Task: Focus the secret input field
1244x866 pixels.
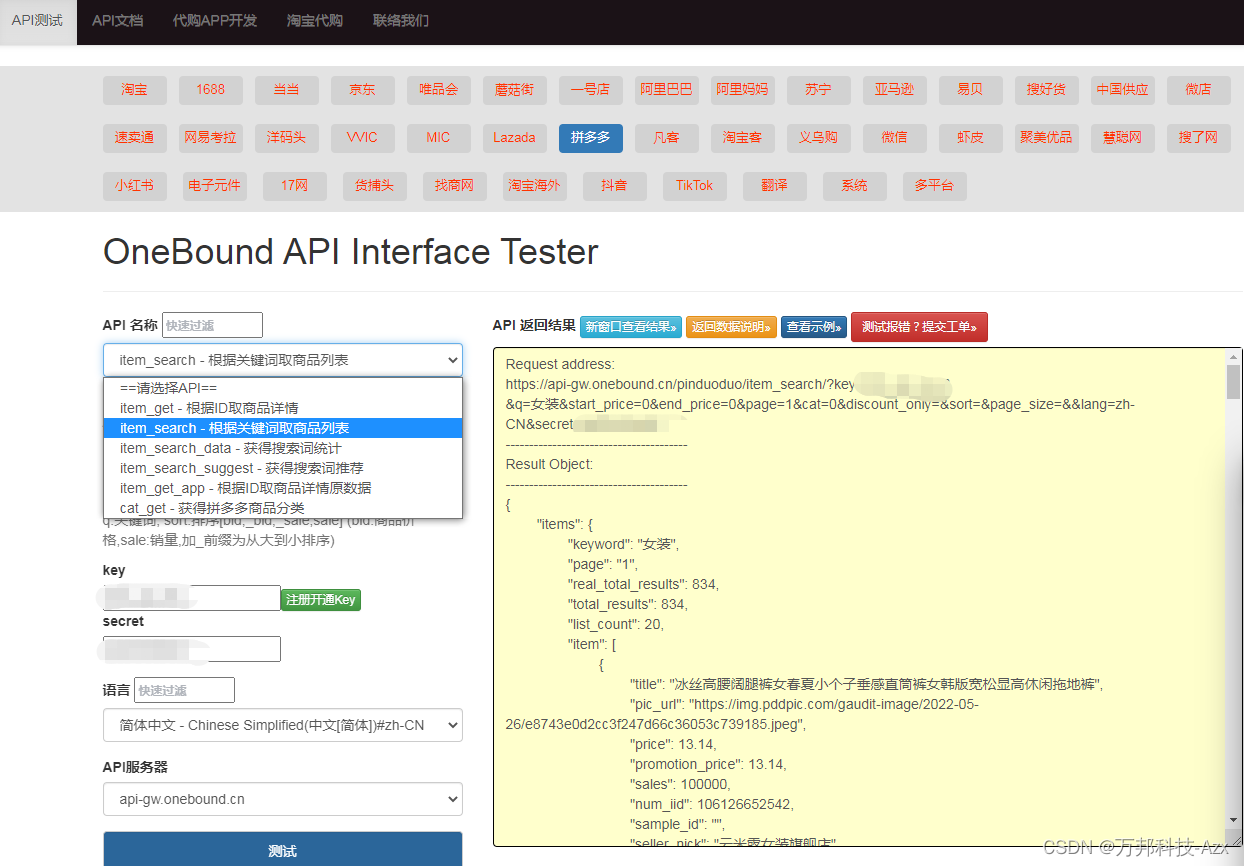Action: tap(192, 649)
